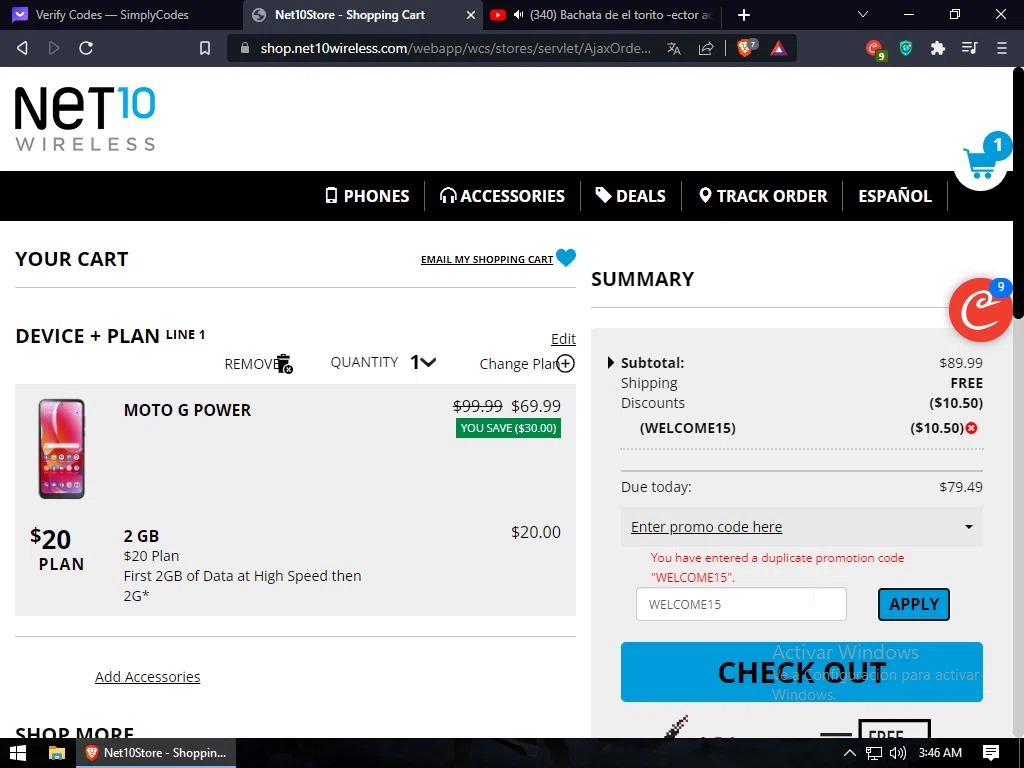Open the tab search chevron
The width and height of the screenshot is (1024, 768).
(x=863, y=14)
